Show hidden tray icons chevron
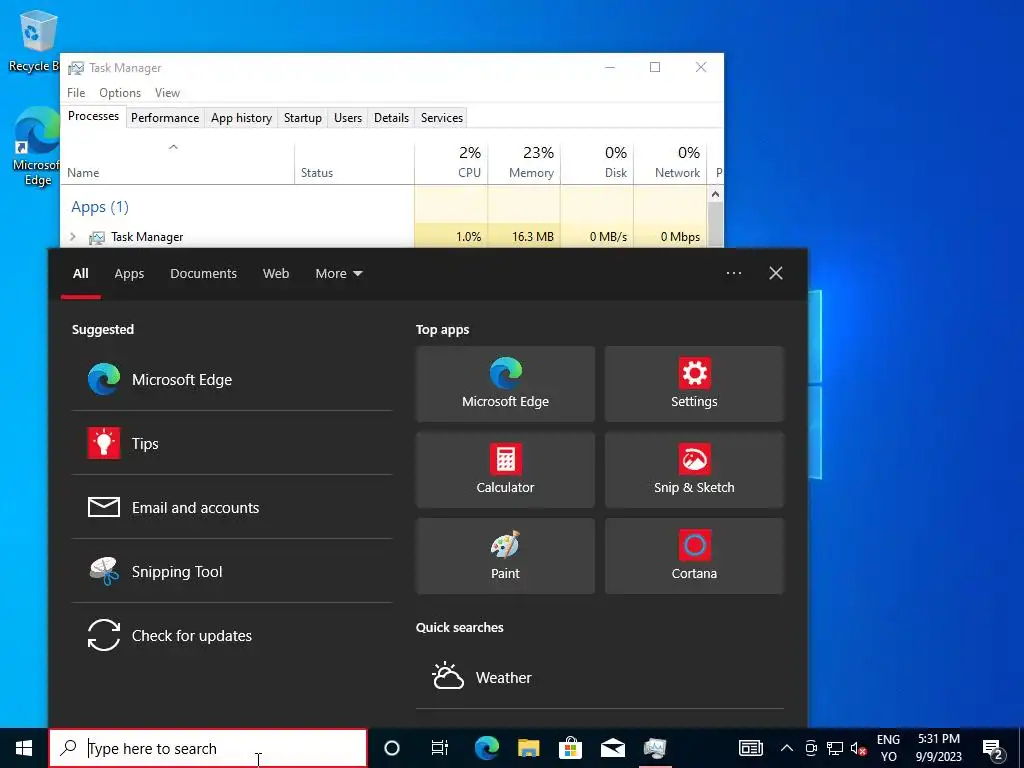The height and width of the screenshot is (768, 1024). pyautogui.click(x=787, y=748)
